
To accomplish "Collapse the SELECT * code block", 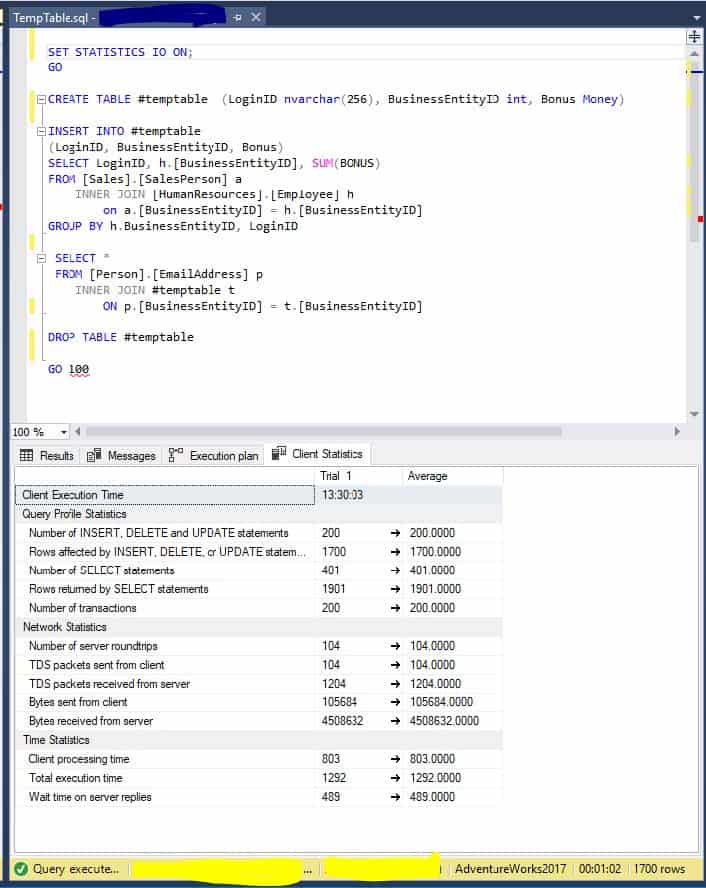I will coord(41,259).
